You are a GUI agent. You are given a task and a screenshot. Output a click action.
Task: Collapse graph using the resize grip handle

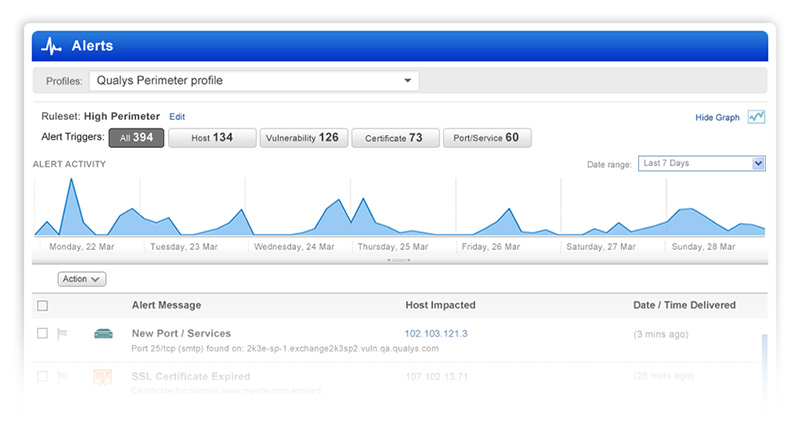point(399,260)
